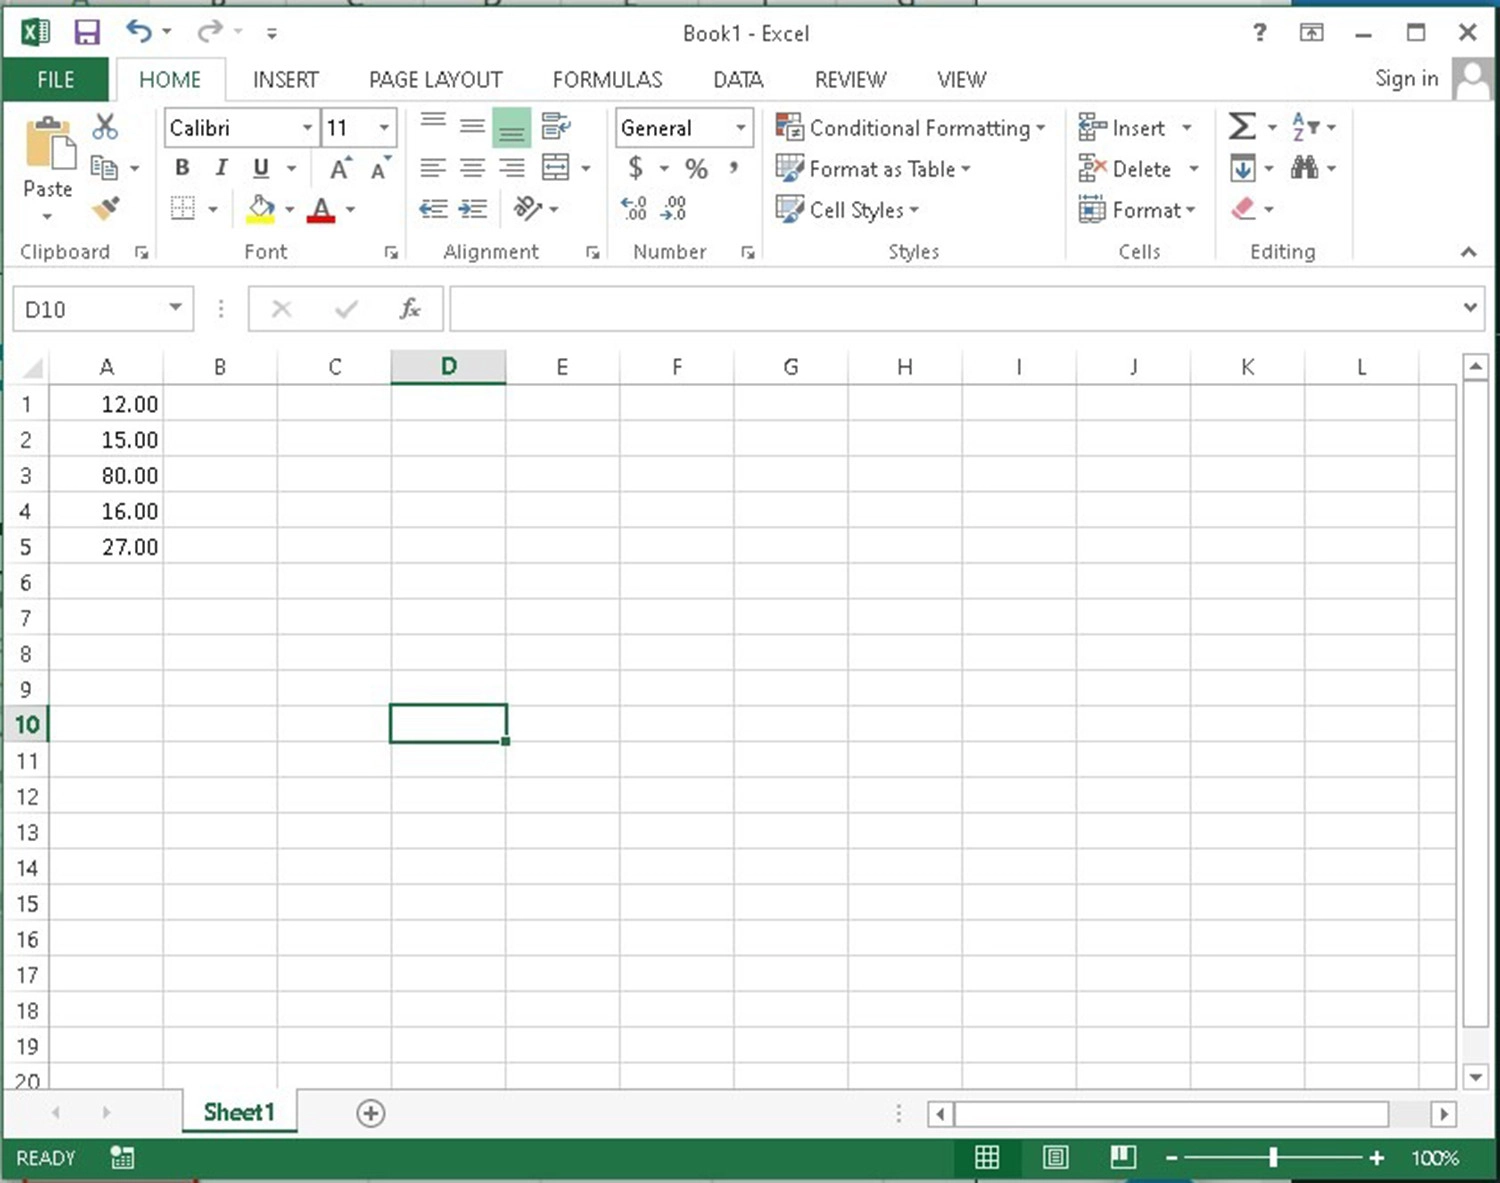
Task: Decrease decimal places
Action: pos(674,208)
